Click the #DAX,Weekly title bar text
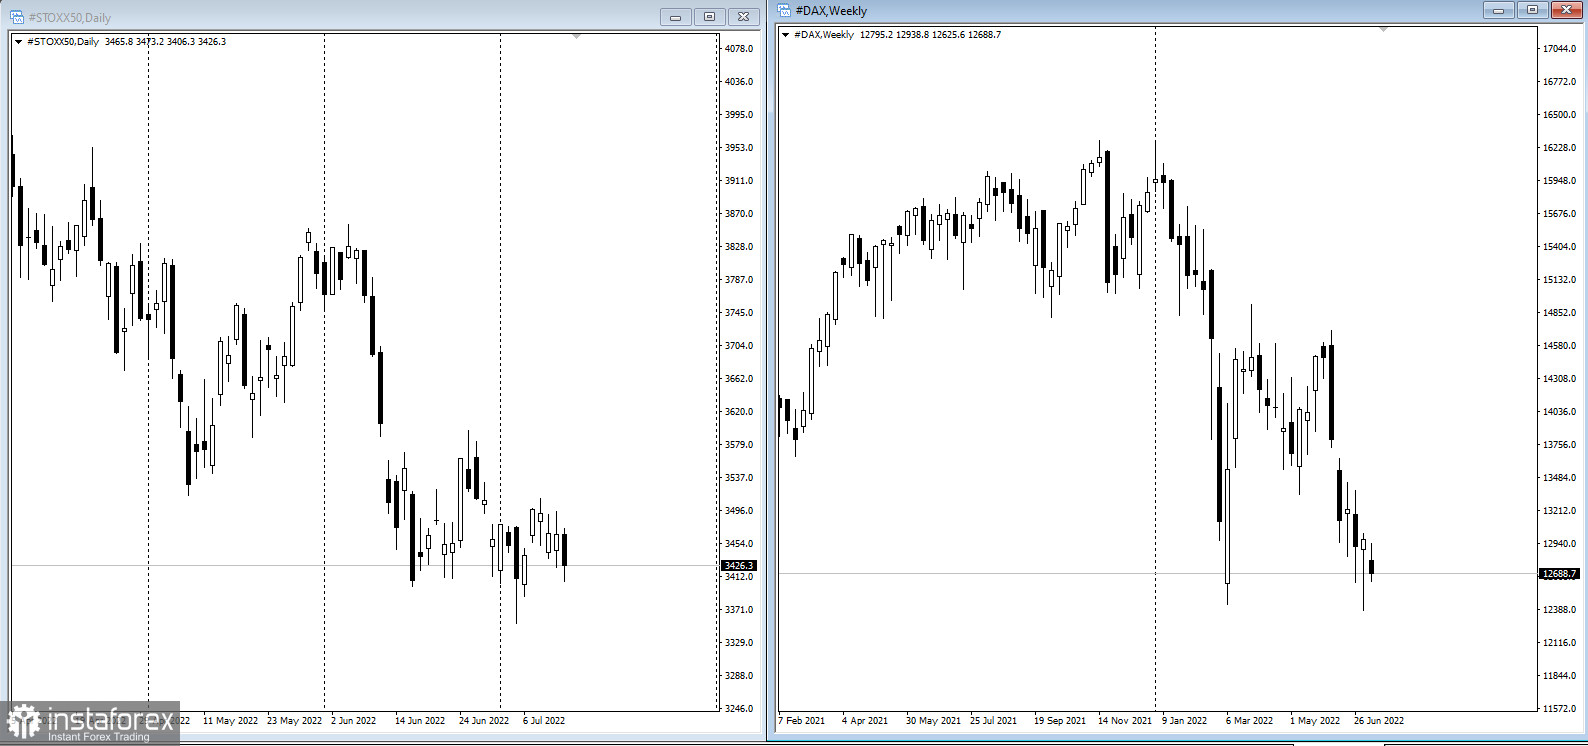 (831, 11)
